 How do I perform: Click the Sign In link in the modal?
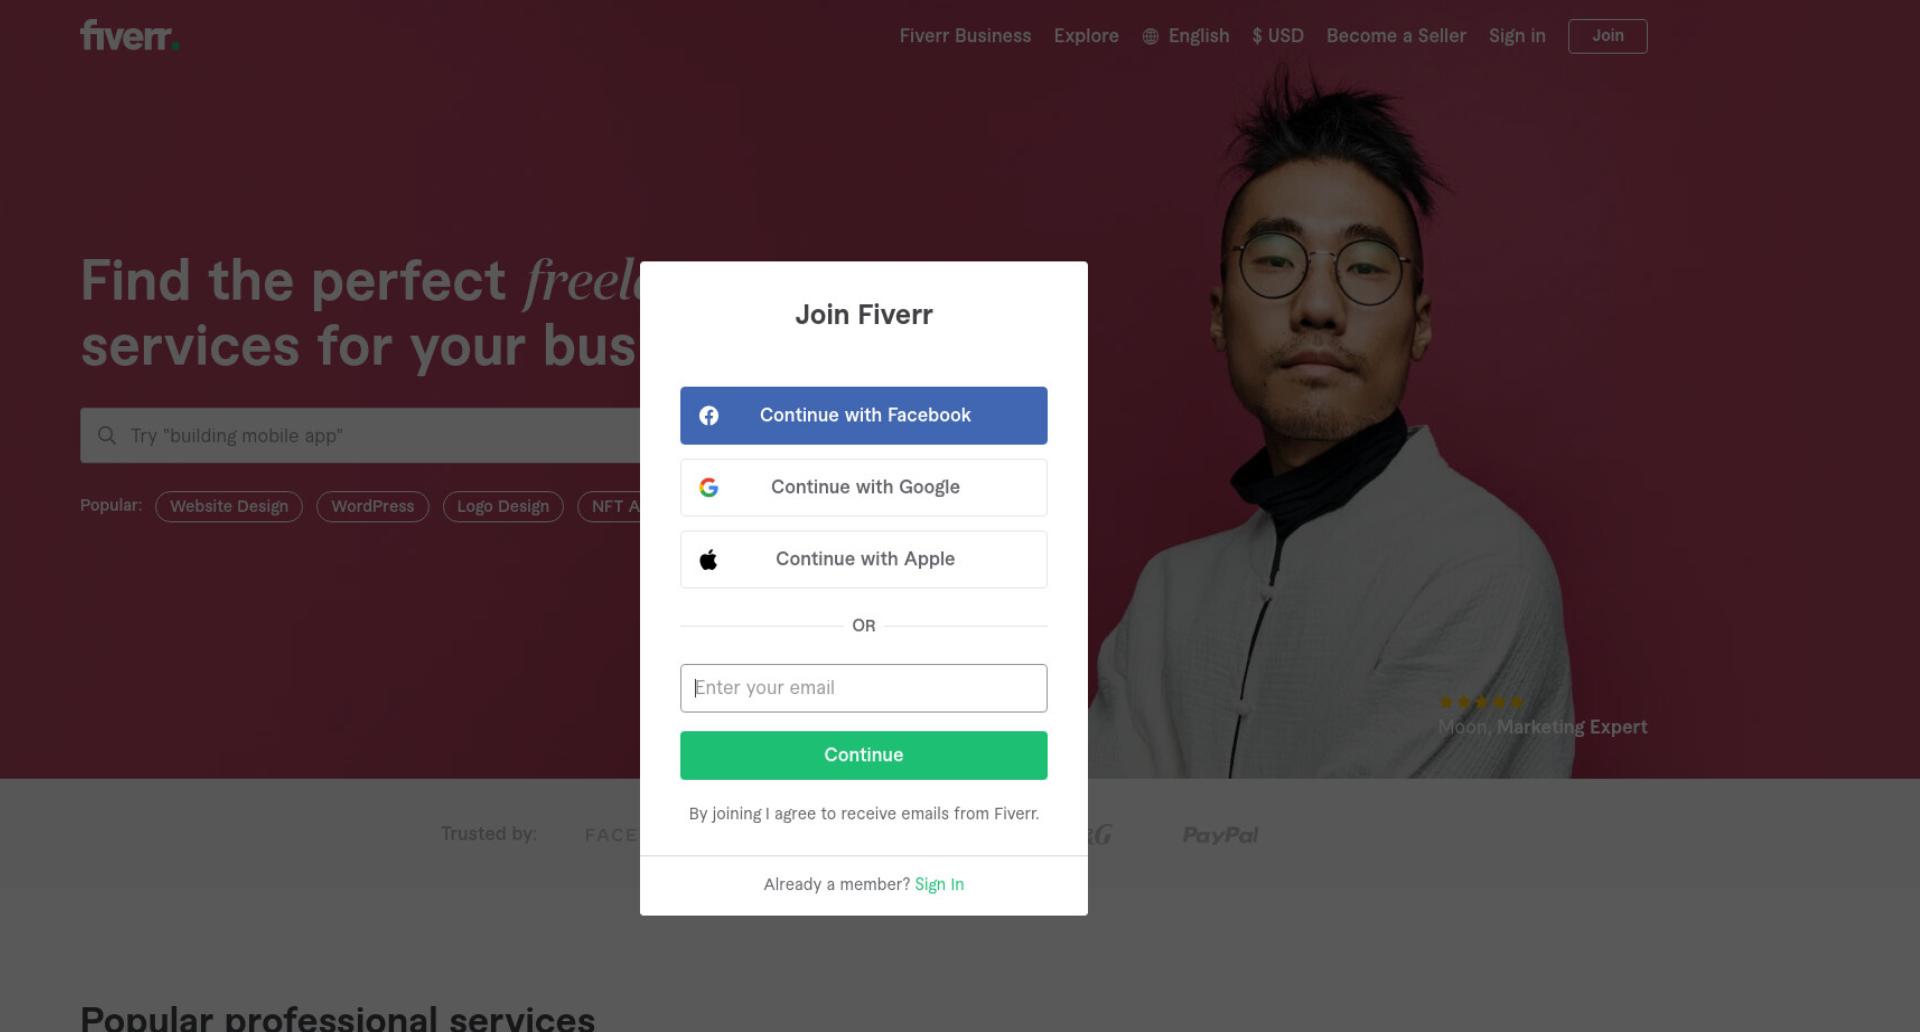click(939, 884)
